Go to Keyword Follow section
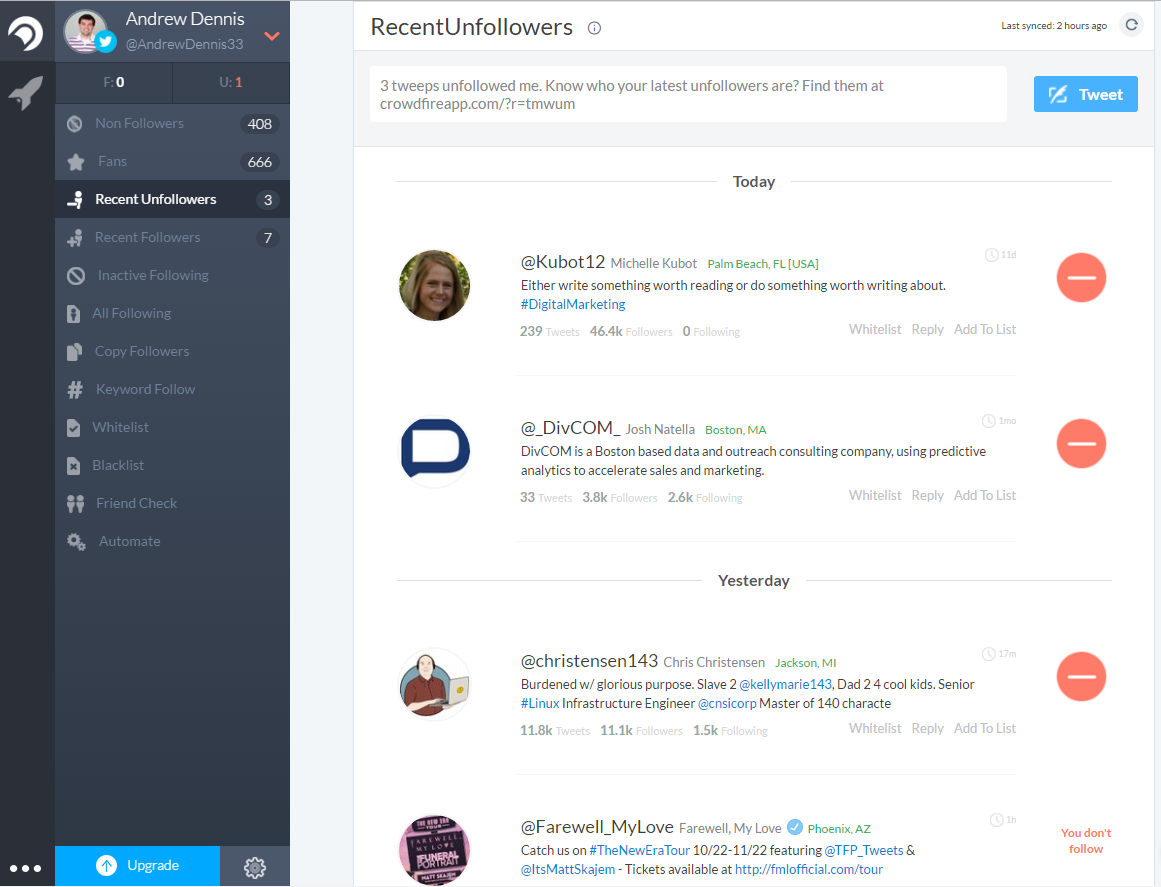Image resolution: width=1161 pixels, height=887 pixels. pyautogui.click(x=145, y=390)
